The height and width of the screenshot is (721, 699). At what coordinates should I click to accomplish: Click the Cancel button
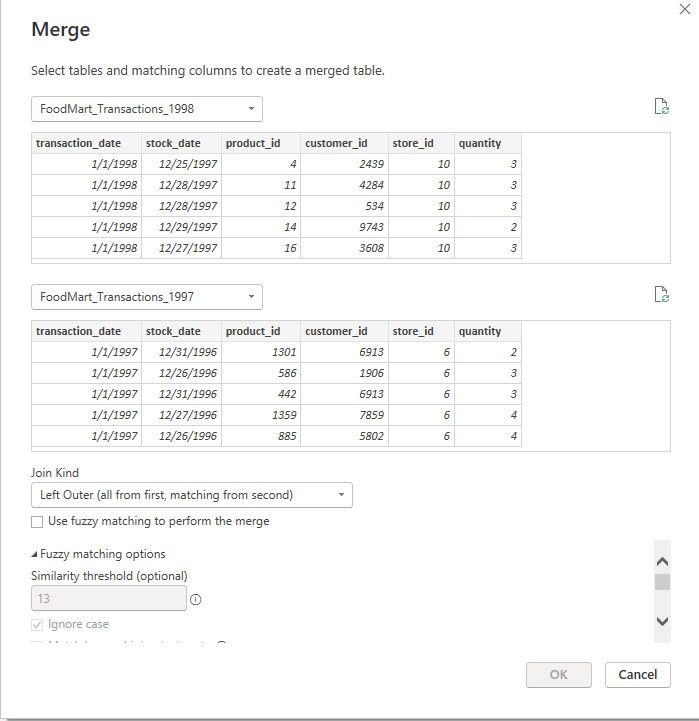[638, 675]
